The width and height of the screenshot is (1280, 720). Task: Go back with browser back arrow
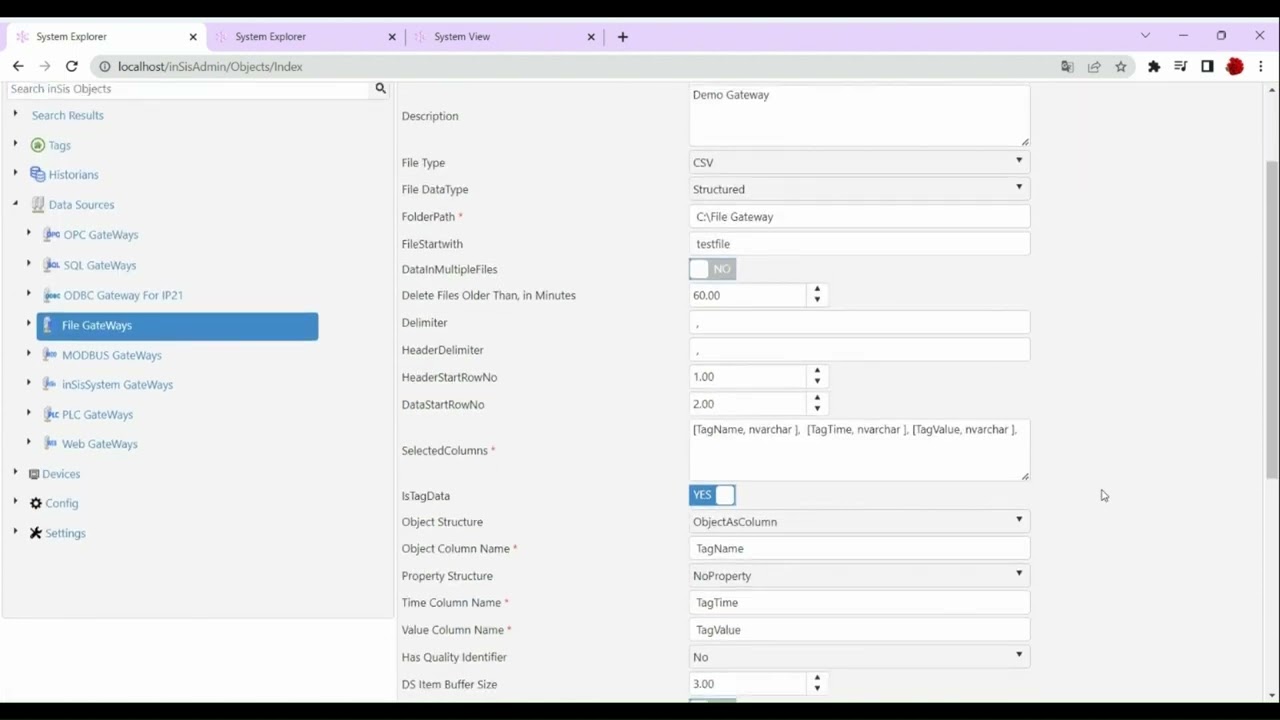18,66
